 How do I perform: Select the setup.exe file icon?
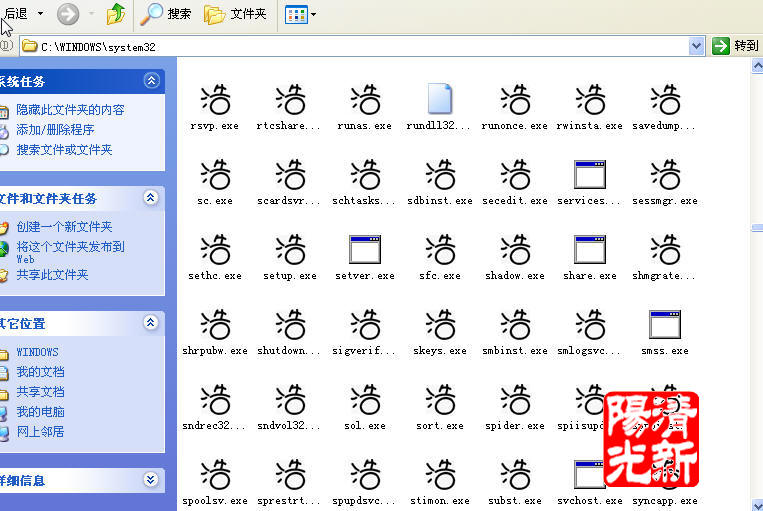point(290,249)
